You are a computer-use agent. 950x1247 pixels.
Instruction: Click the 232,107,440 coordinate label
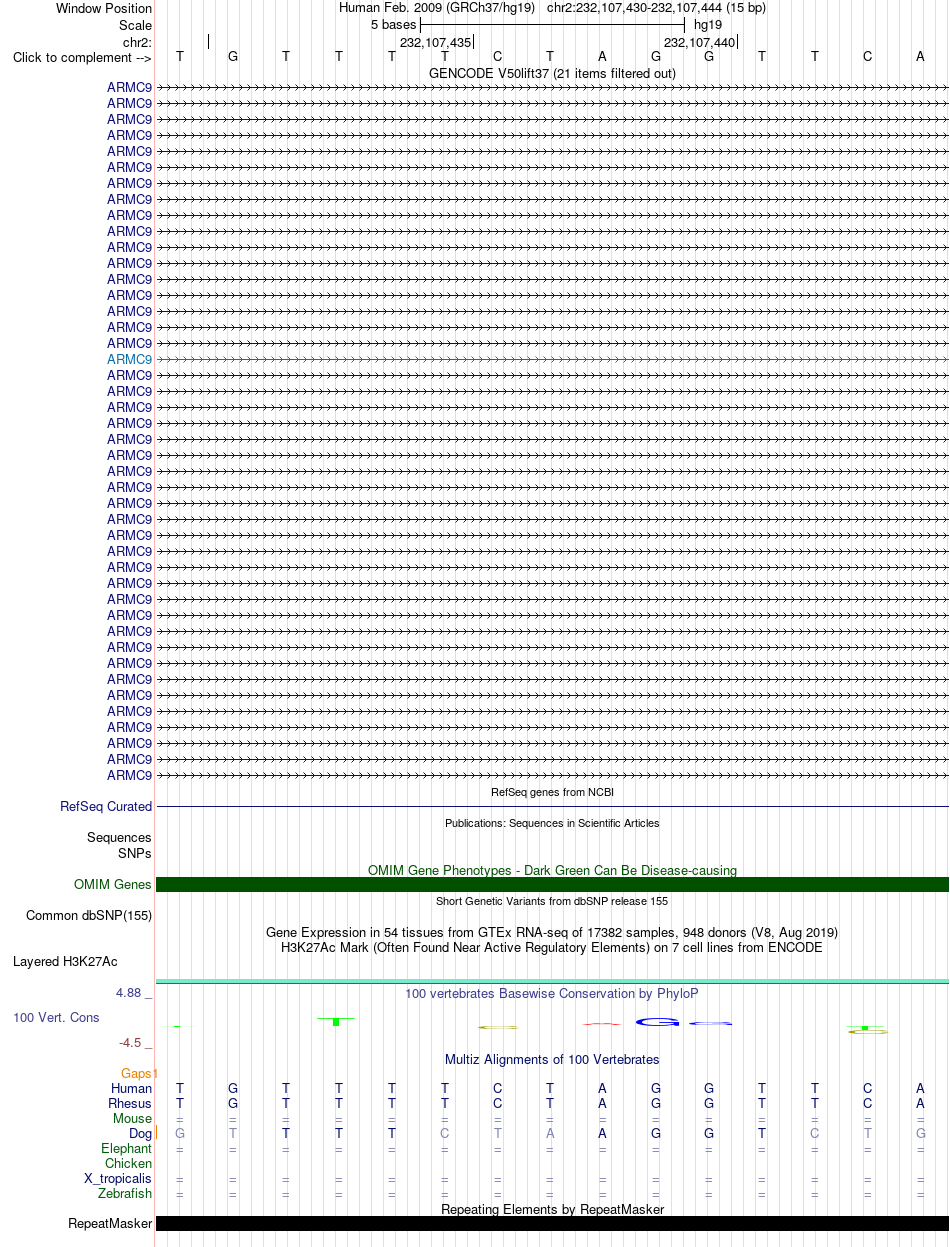point(699,43)
